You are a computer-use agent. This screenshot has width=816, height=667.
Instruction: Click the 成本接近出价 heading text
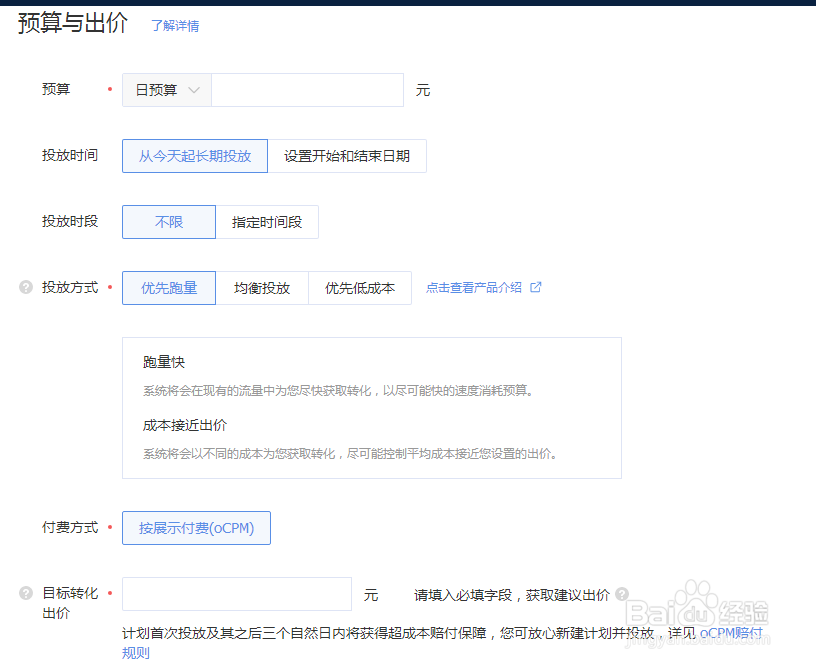point(185,426)
